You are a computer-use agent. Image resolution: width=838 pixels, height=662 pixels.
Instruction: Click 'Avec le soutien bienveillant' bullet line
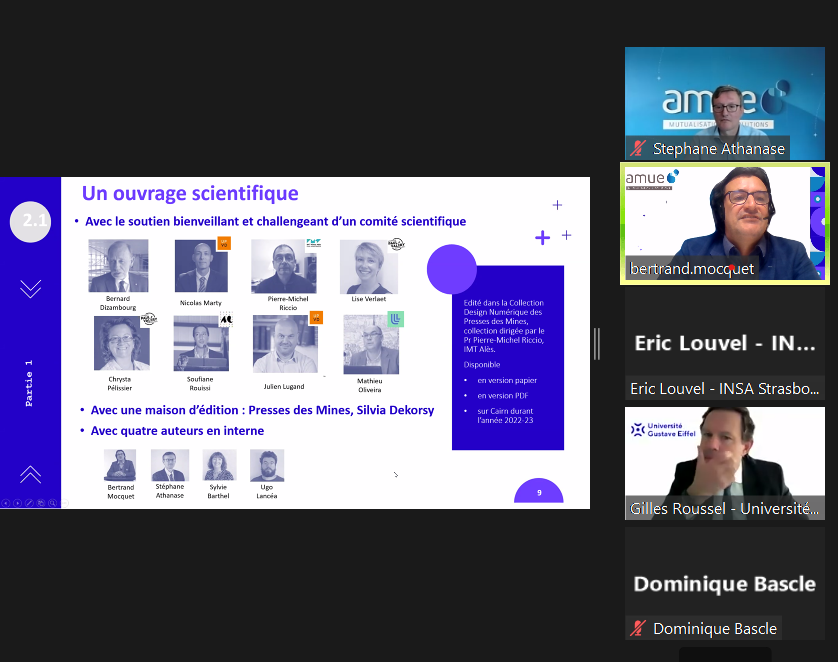point(275,221)
